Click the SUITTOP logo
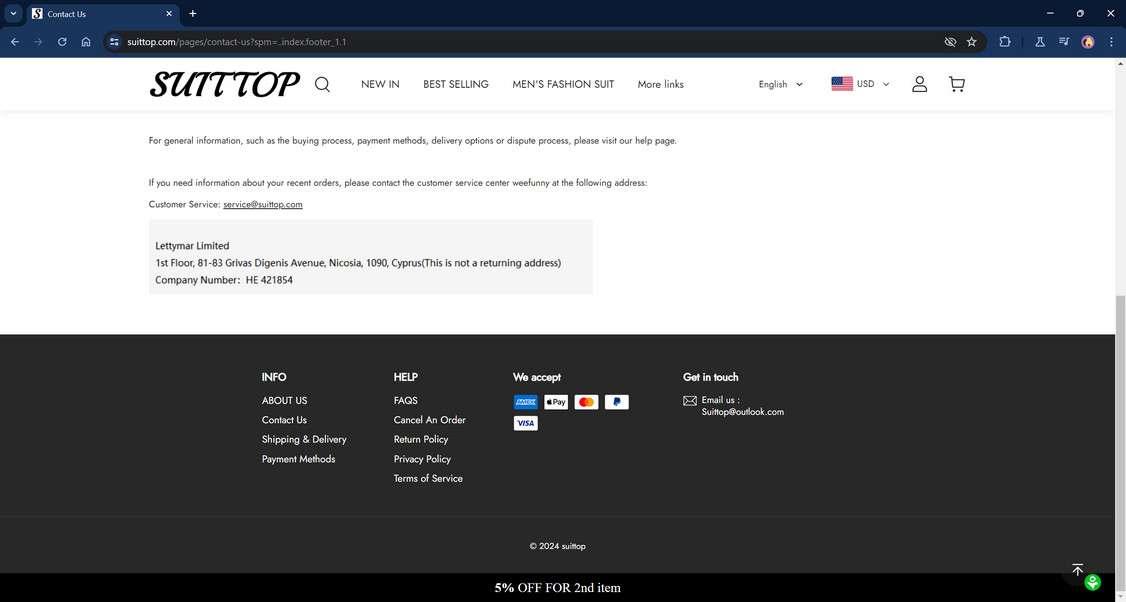Screen dimensions: 1126x602 point(225,84)
